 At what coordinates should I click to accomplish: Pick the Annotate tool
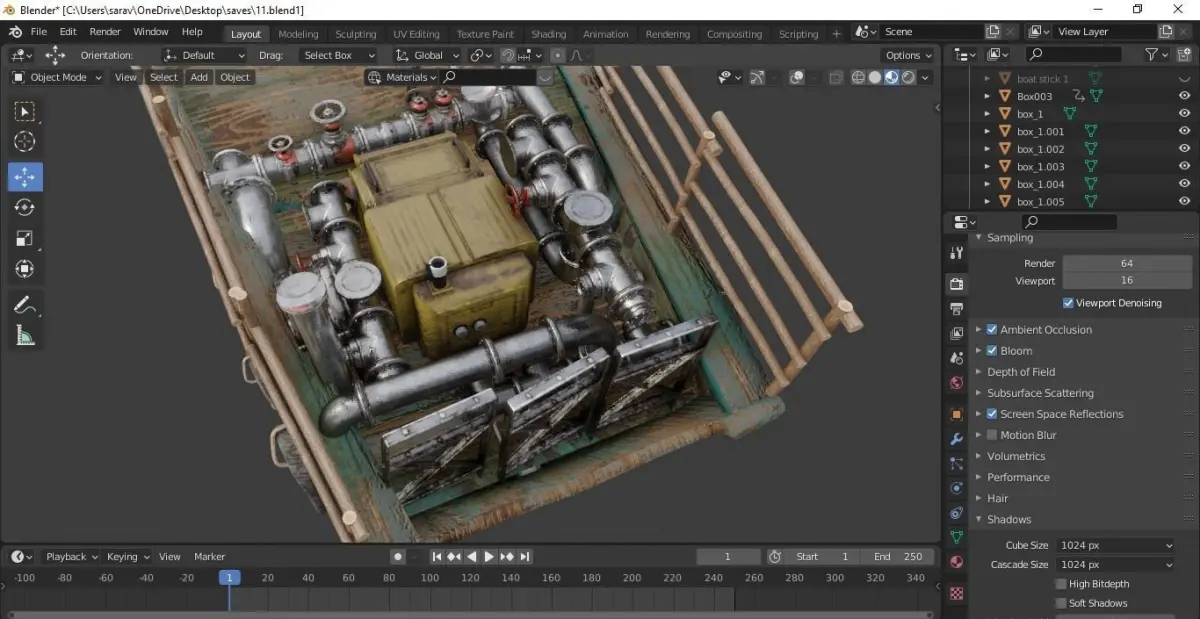pyautogui.click(x=25, y=305)
